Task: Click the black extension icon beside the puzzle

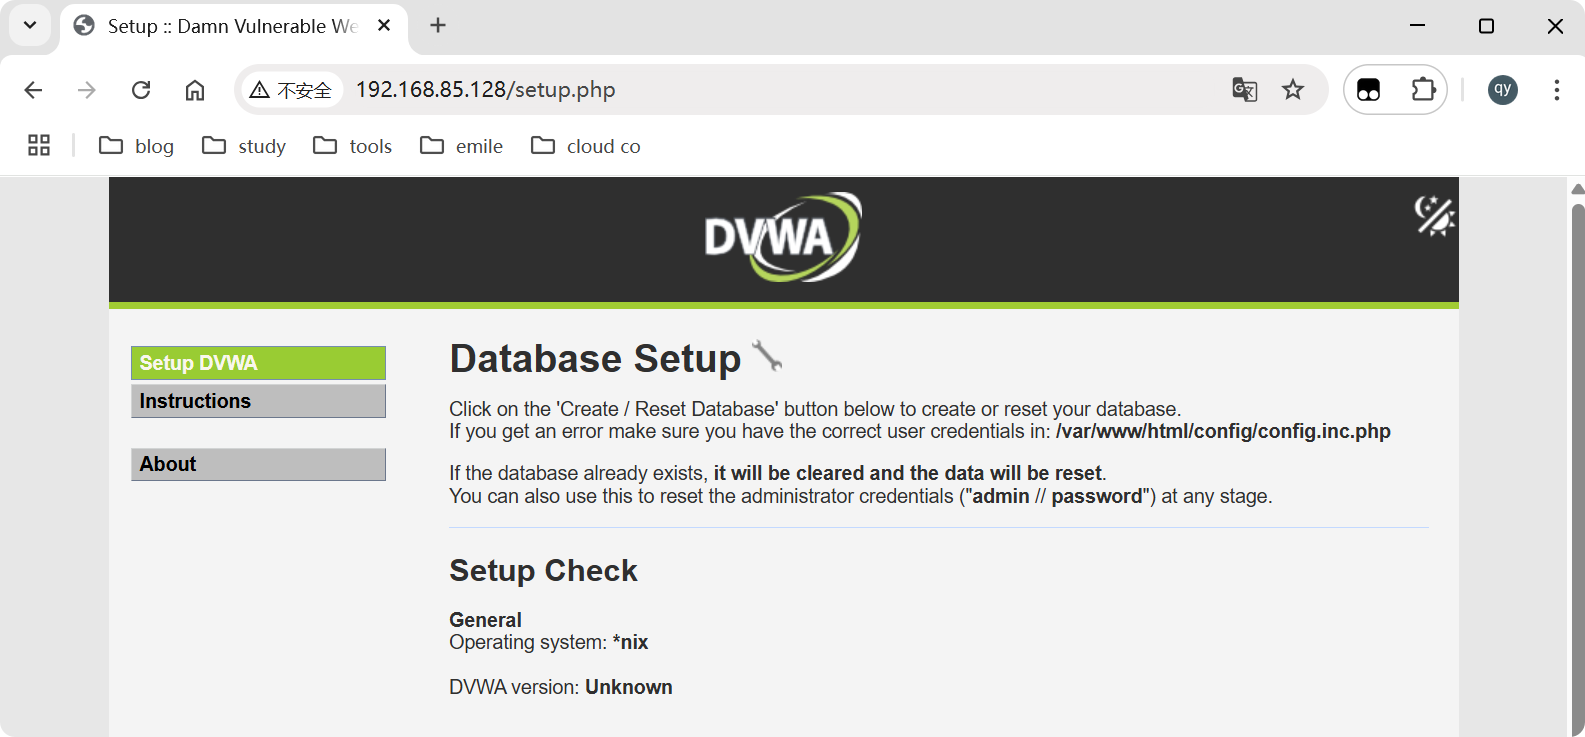Action: [1368, 90]
